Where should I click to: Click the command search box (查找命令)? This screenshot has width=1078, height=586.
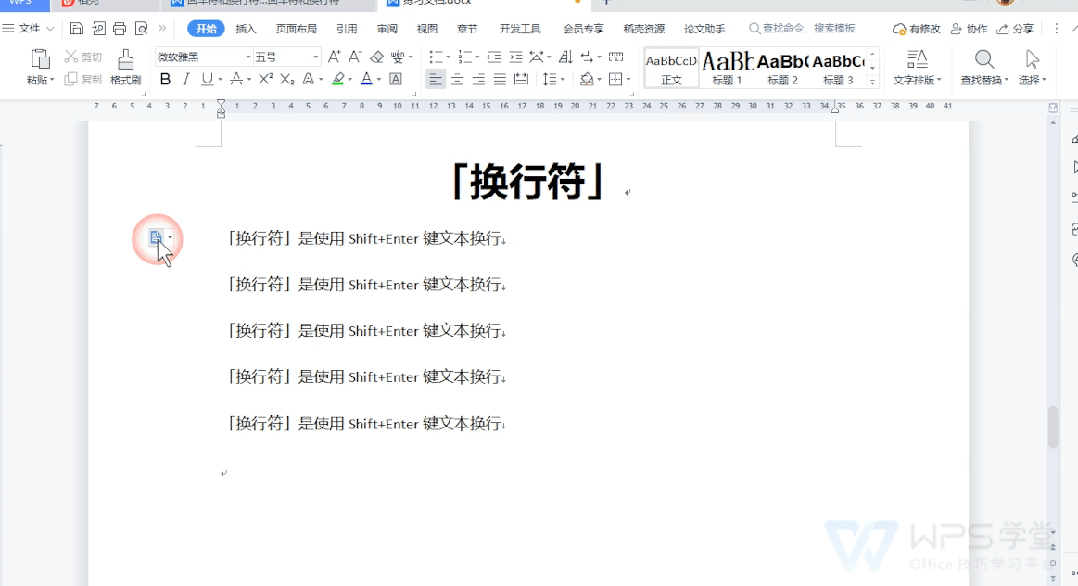click(802, 28)
